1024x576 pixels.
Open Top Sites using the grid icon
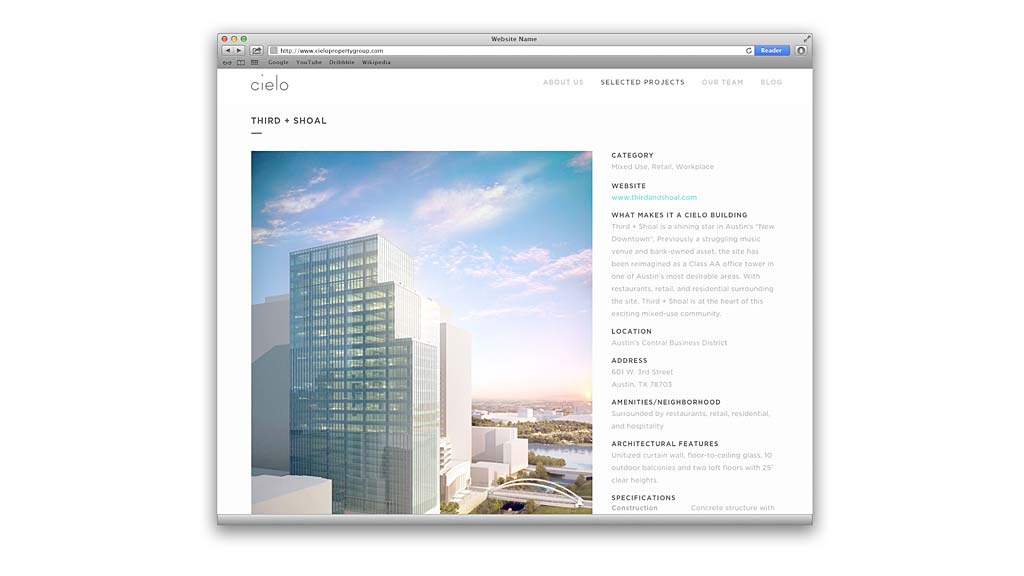point(253,61)
